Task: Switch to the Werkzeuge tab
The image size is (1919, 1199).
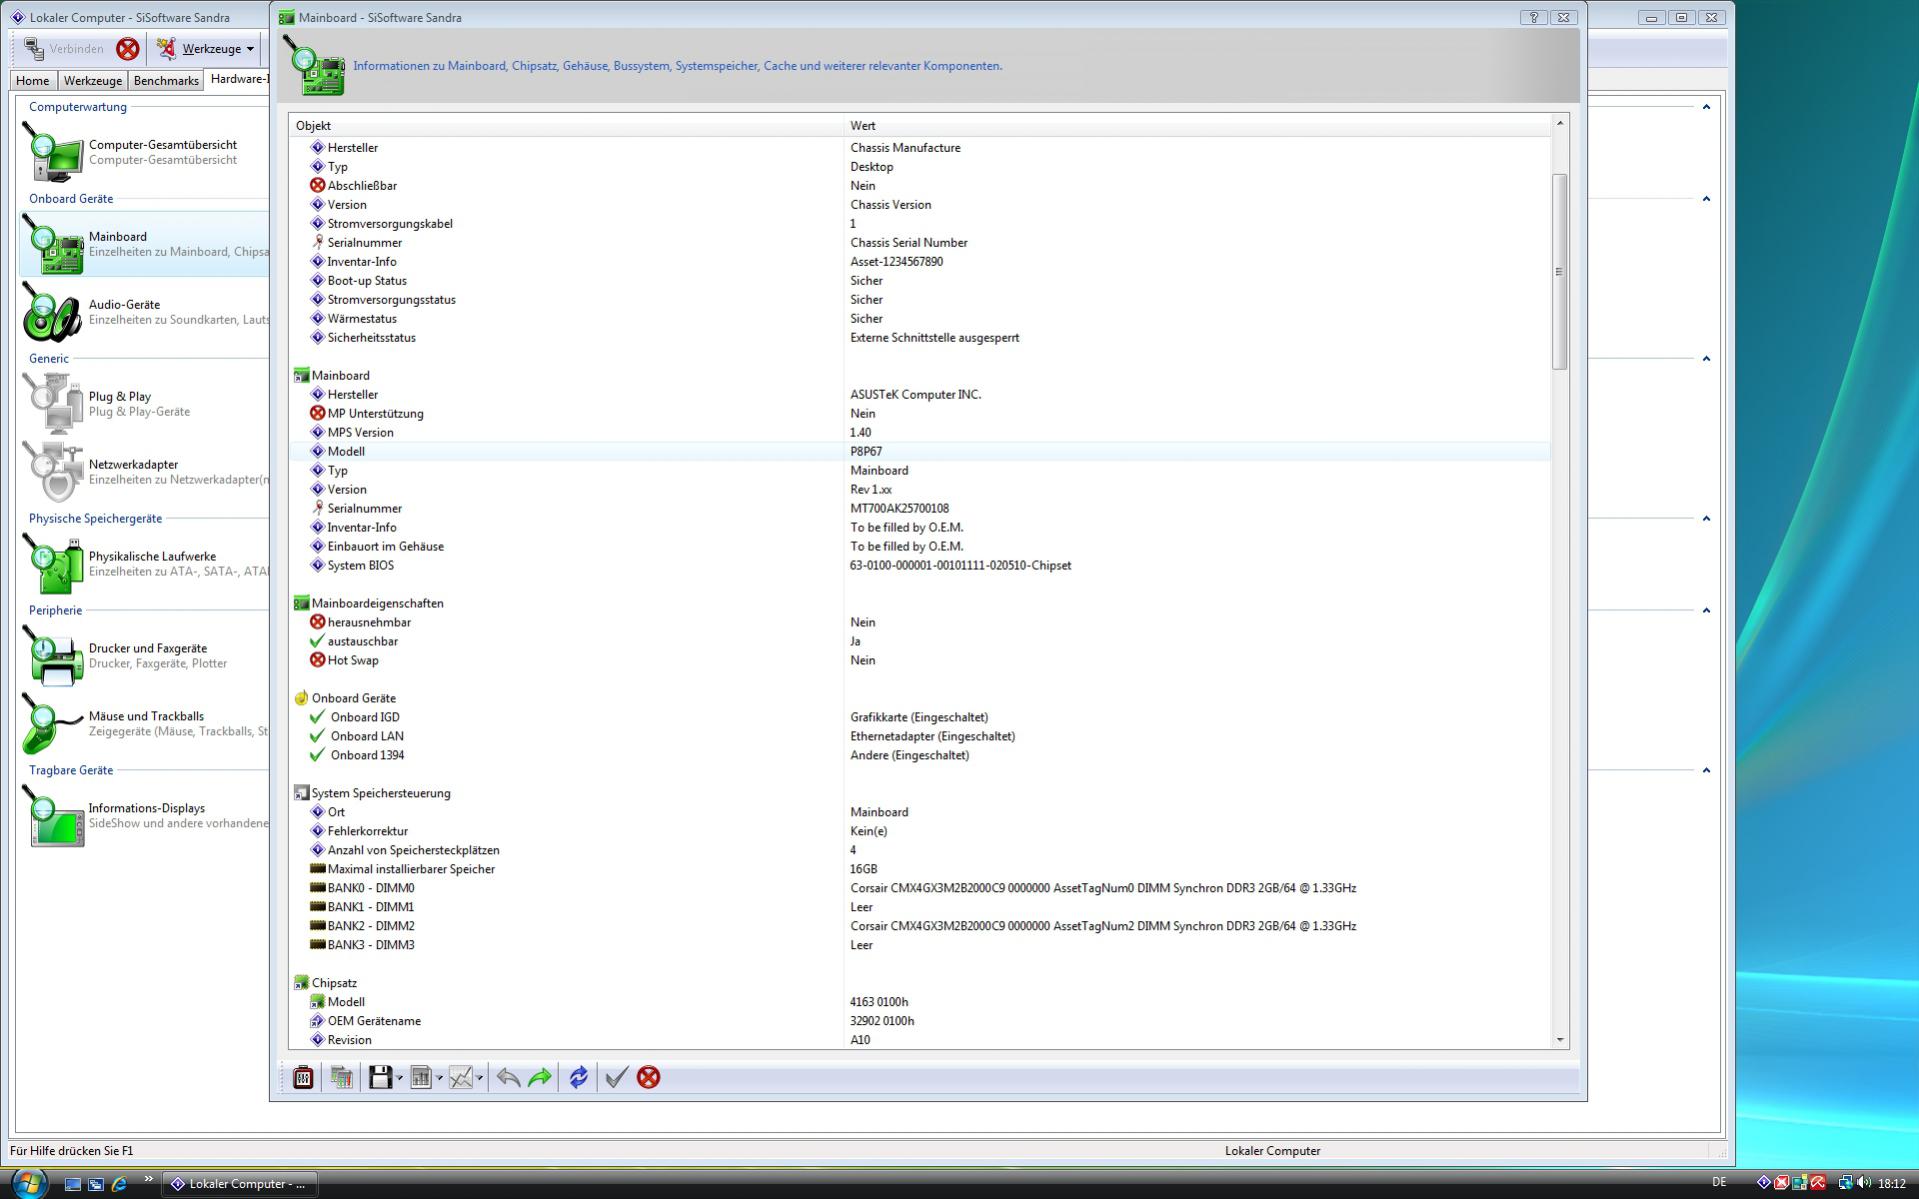Action: (93, 81)
